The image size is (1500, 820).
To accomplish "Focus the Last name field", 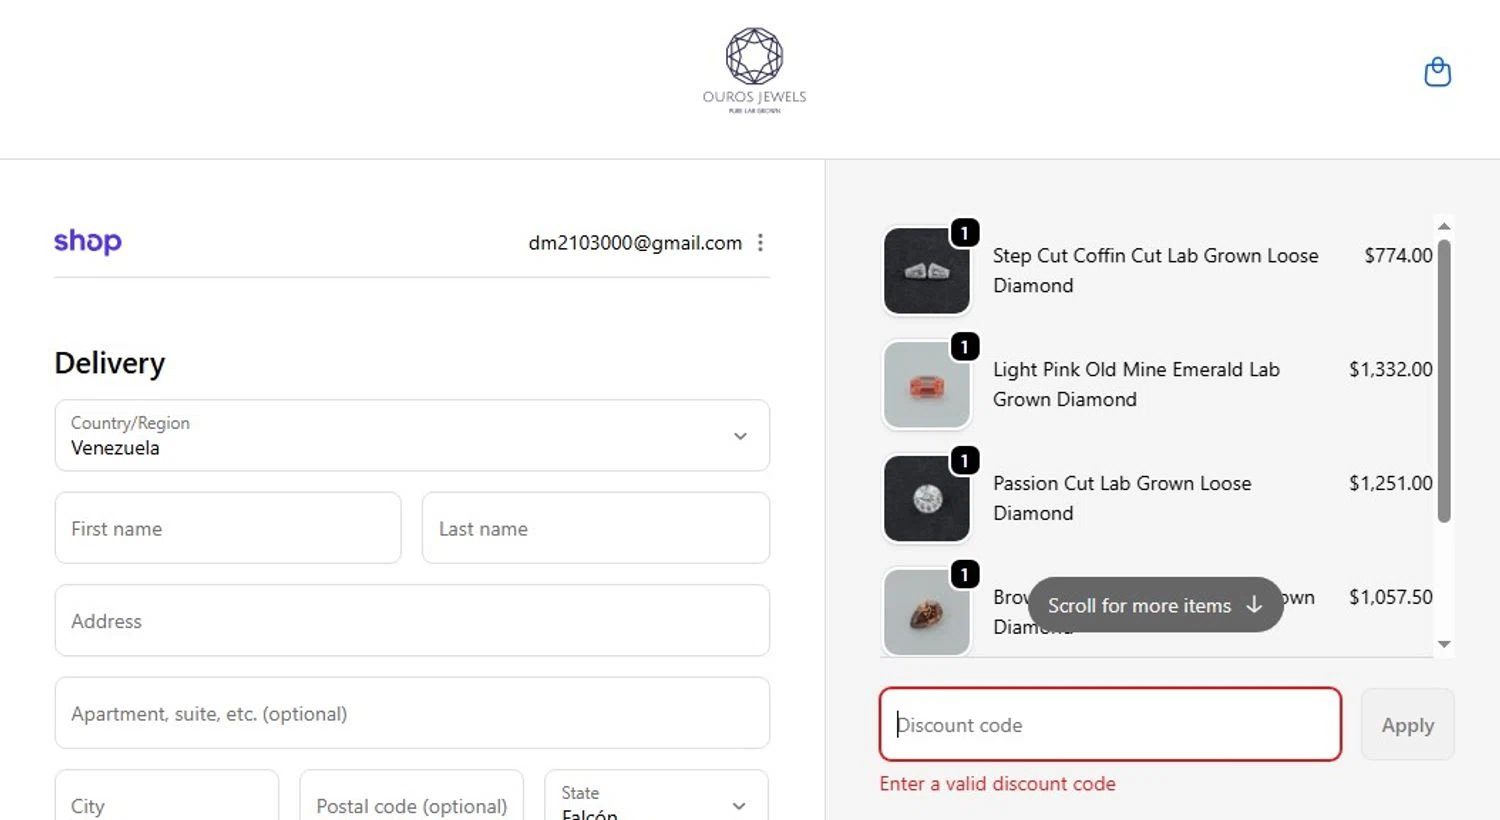I will [x=596, y=528].
